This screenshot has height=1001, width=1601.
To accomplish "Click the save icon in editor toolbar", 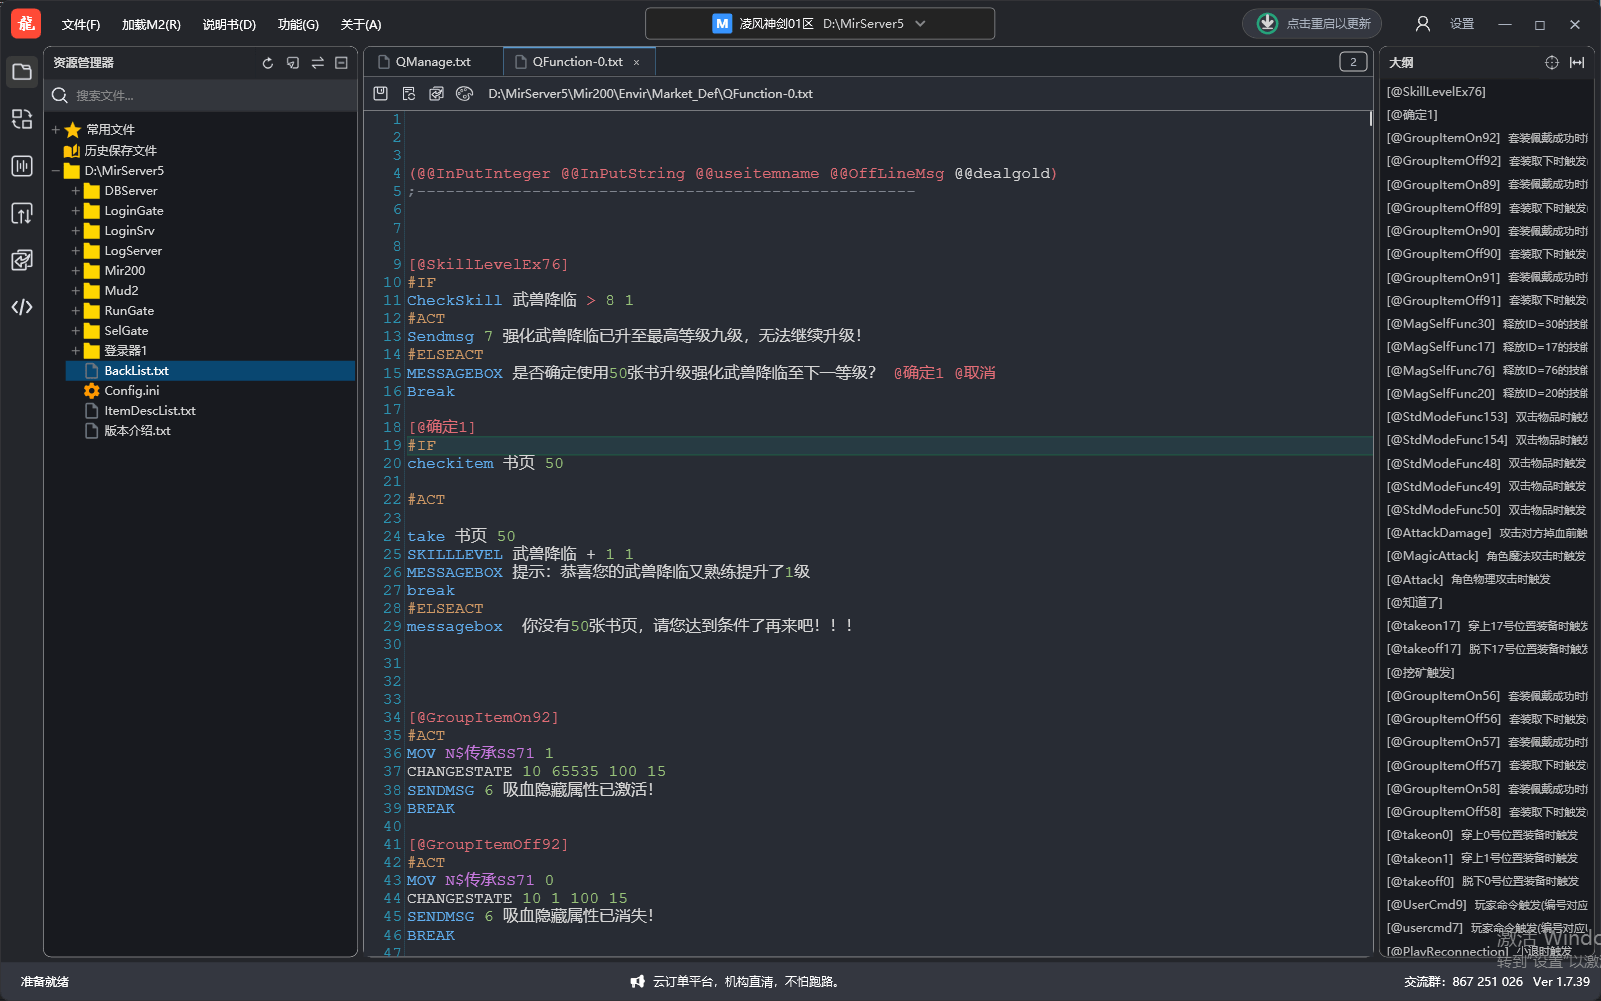I will (380, 94).
